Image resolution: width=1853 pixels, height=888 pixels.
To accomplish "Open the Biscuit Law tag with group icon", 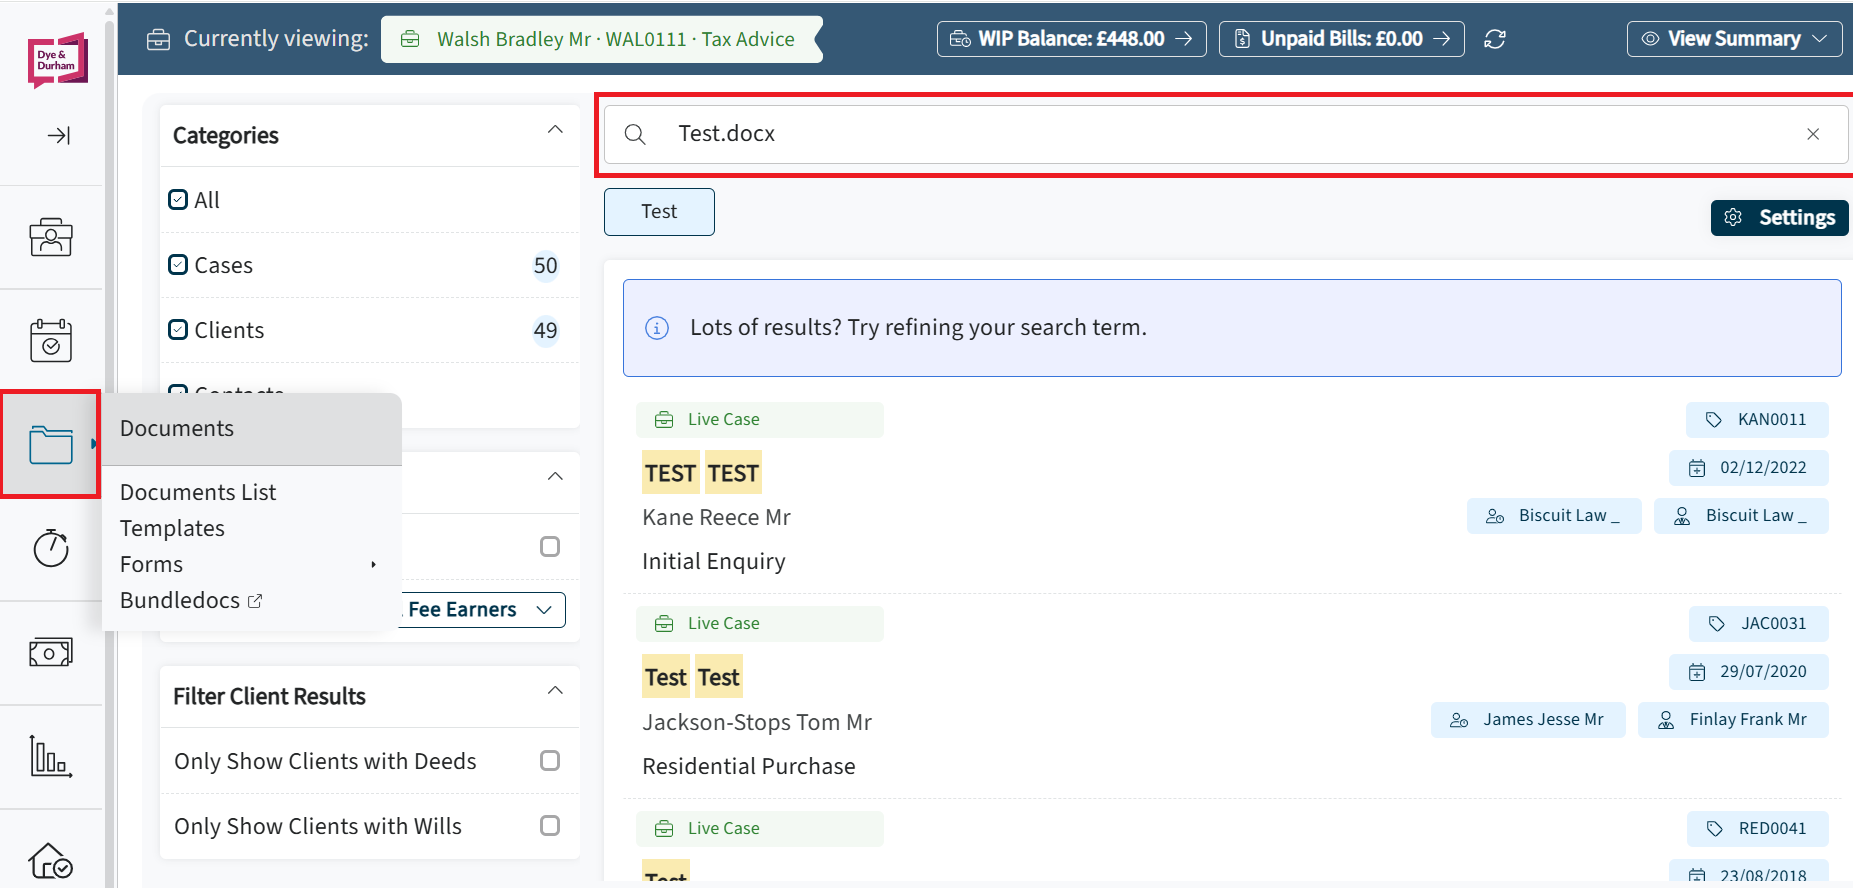I will click(1554, 516).
